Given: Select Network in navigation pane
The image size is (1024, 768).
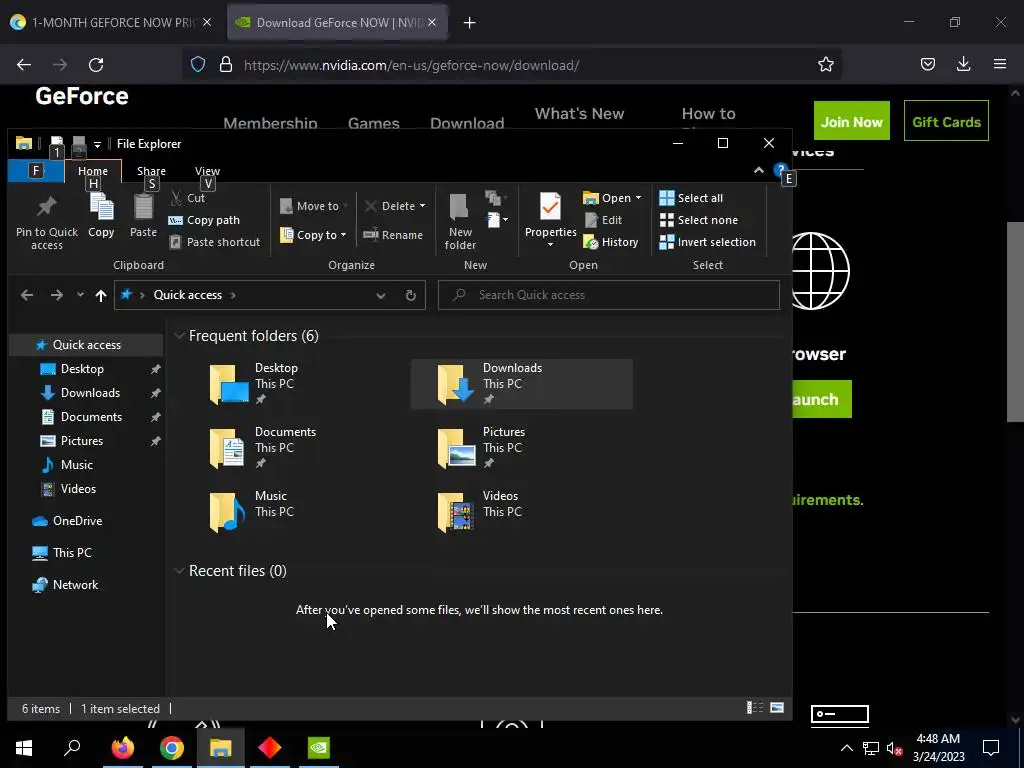Looking at the screenshot, I should [75, 585].
